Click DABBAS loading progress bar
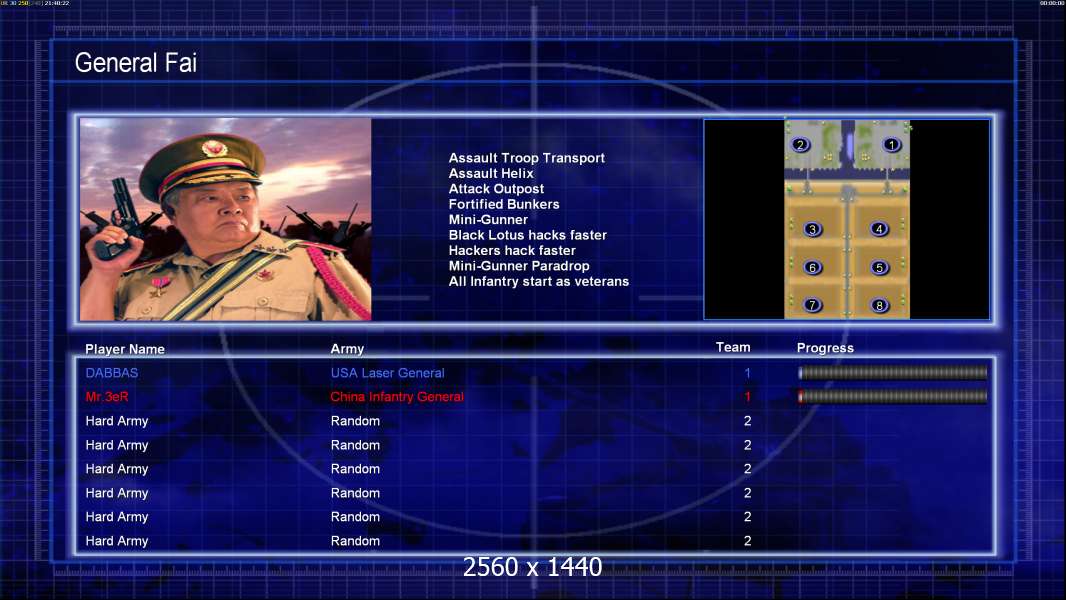 pos(893,372)
